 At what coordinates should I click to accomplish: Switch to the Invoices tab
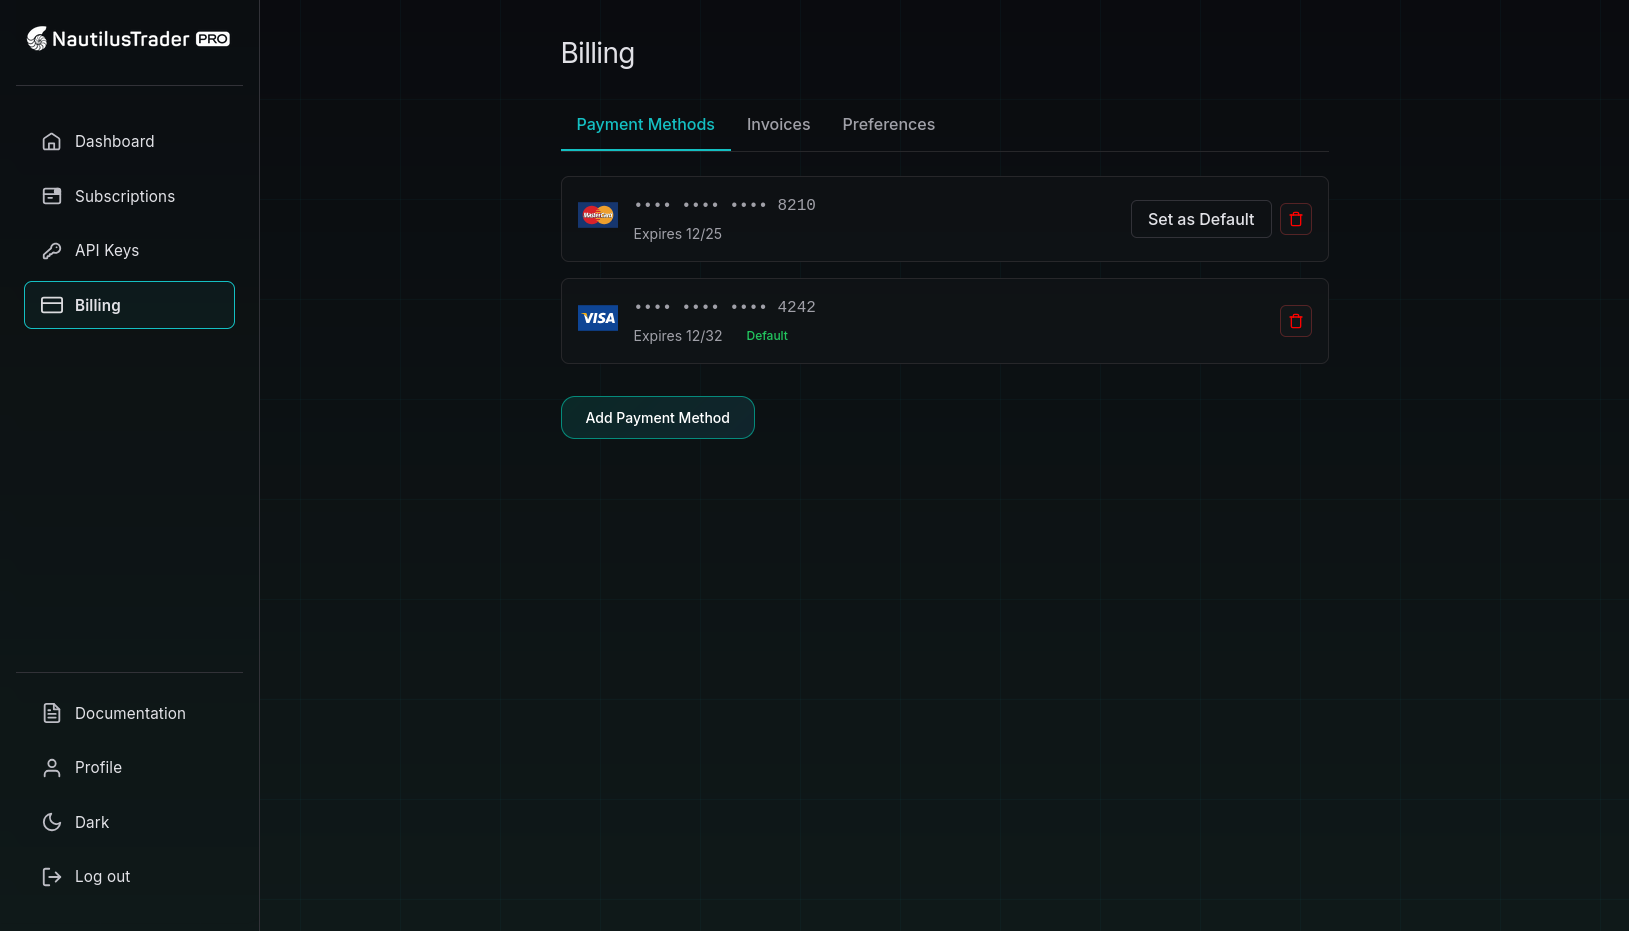coord(778,124)
